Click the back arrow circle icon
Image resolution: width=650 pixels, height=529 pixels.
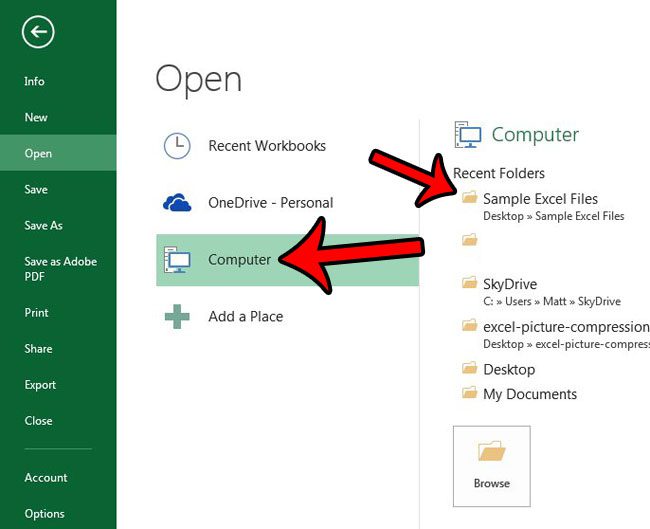tap(38, 33)
